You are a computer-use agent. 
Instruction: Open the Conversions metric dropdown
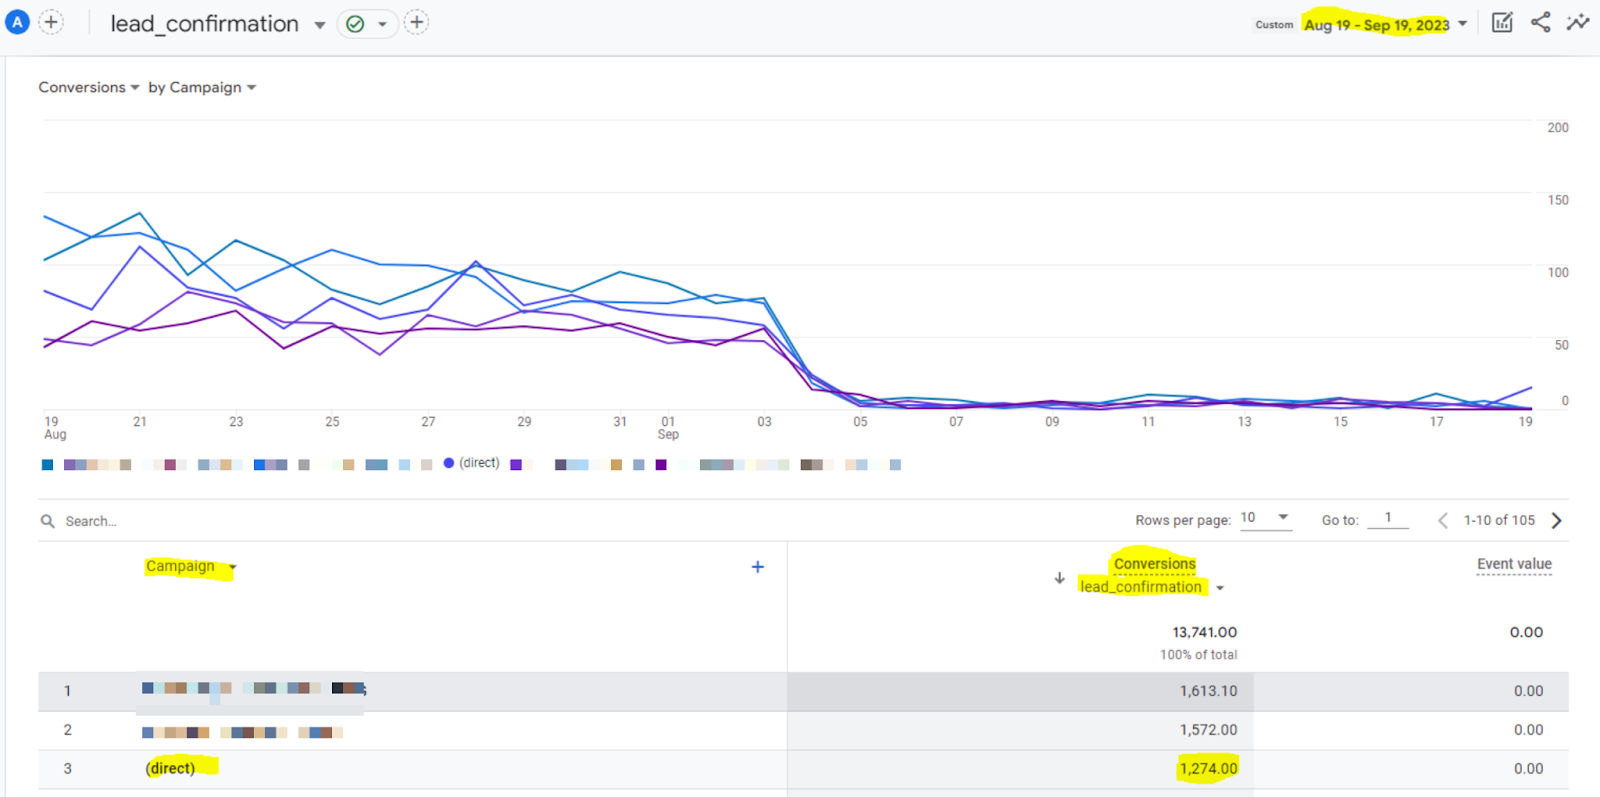(x=89, y=87)
